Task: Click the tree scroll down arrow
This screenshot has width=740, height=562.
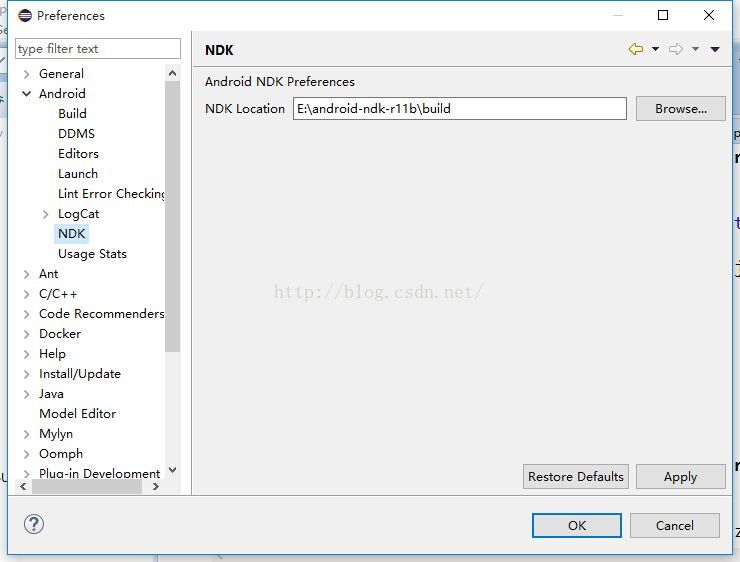Action: click(x=172, y=470)
